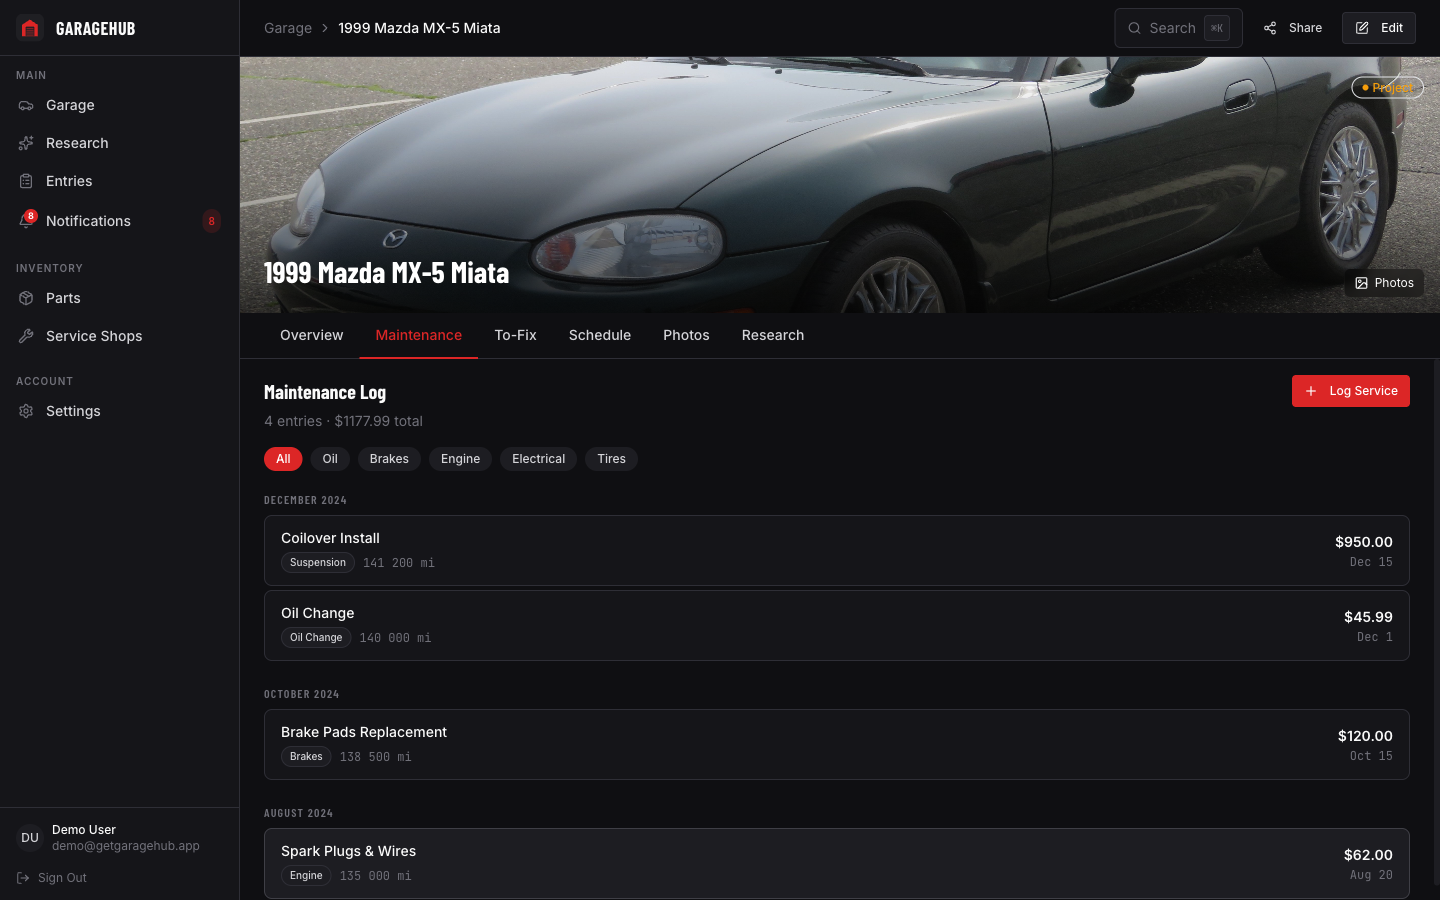The width and height of the screenshot is (1440, 900).
Task: Click the plus icon in Log Service
Action: 1311,391
